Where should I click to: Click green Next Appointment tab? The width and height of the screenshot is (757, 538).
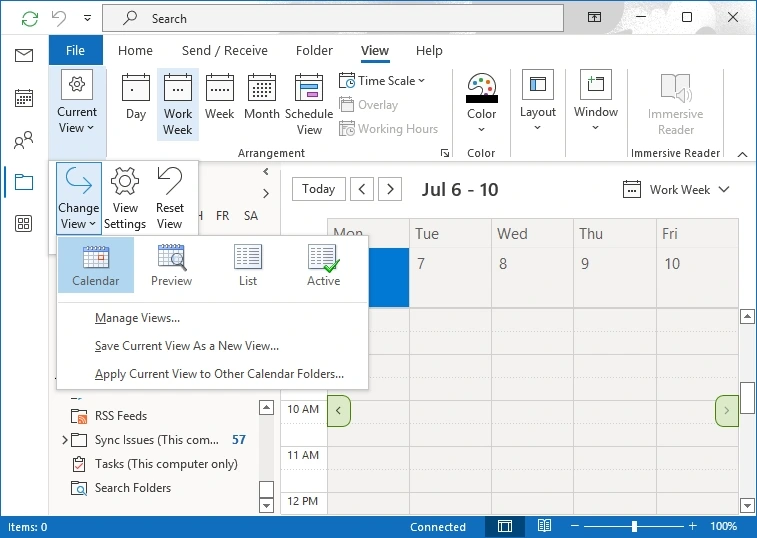coord(727,411)
